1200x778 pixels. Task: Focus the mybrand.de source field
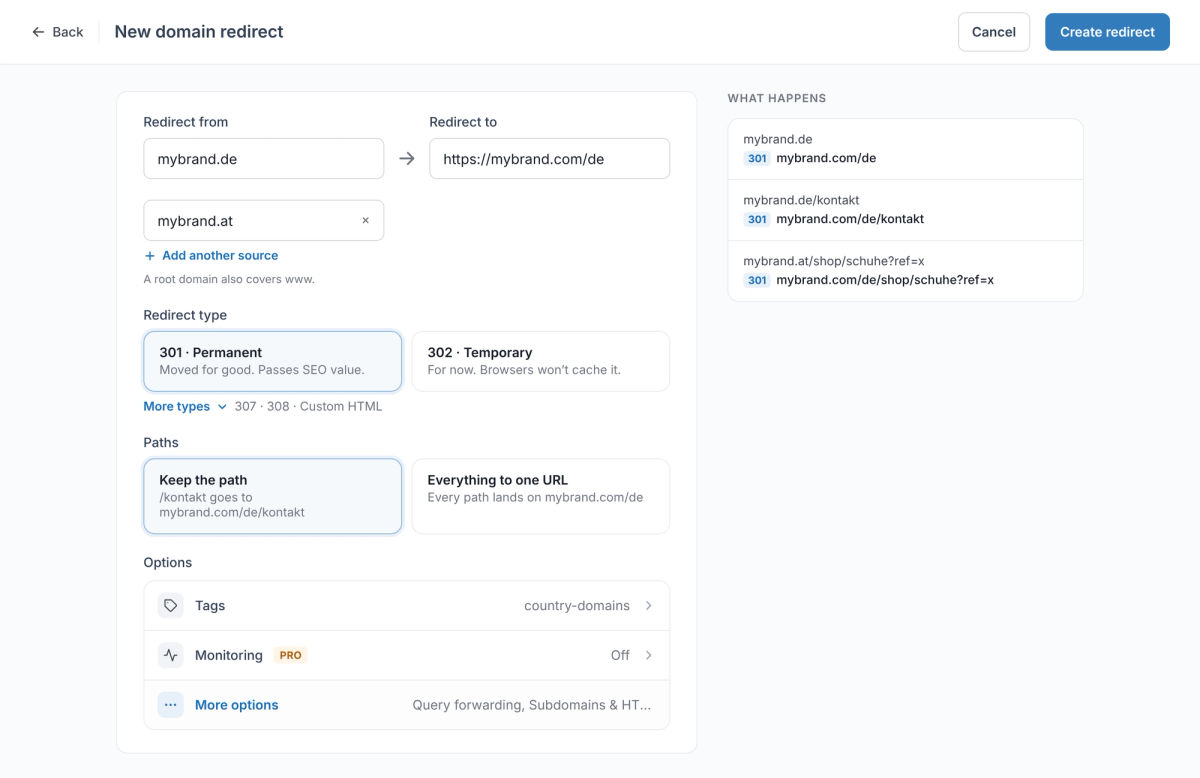pyautogui.click(x=264, y=159)
